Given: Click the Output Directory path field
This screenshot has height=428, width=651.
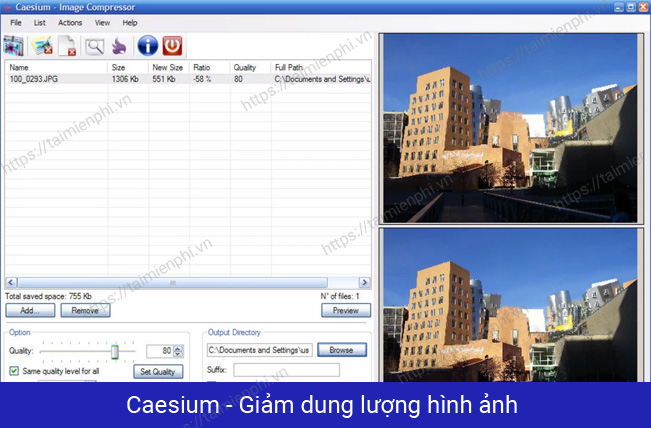Looking at the screenshot, I should click(x=259, y=350).
